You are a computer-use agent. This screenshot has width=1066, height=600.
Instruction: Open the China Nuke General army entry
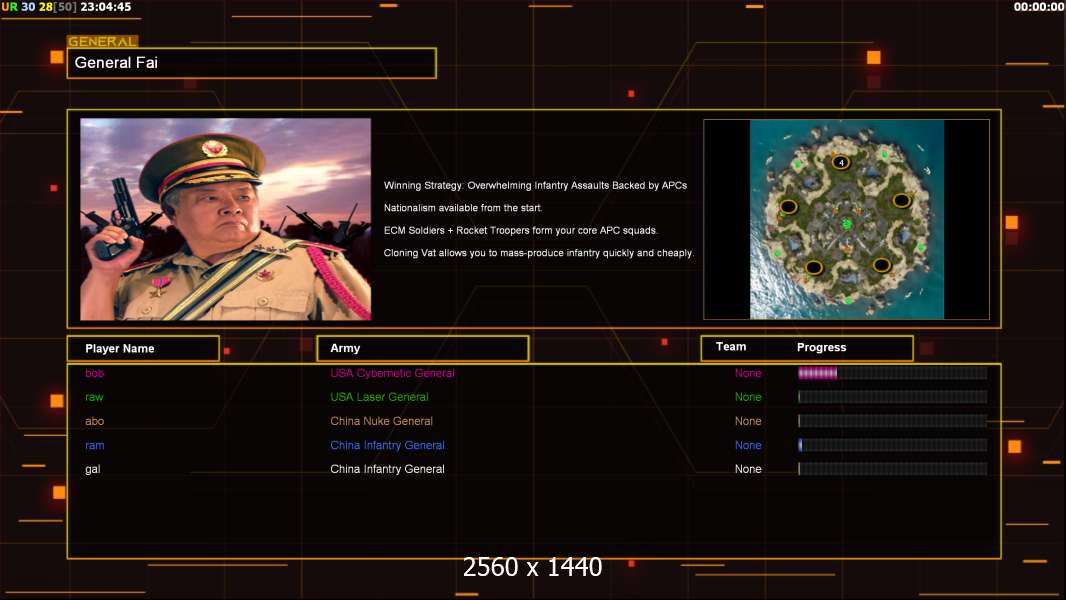[x=381, y=421]
